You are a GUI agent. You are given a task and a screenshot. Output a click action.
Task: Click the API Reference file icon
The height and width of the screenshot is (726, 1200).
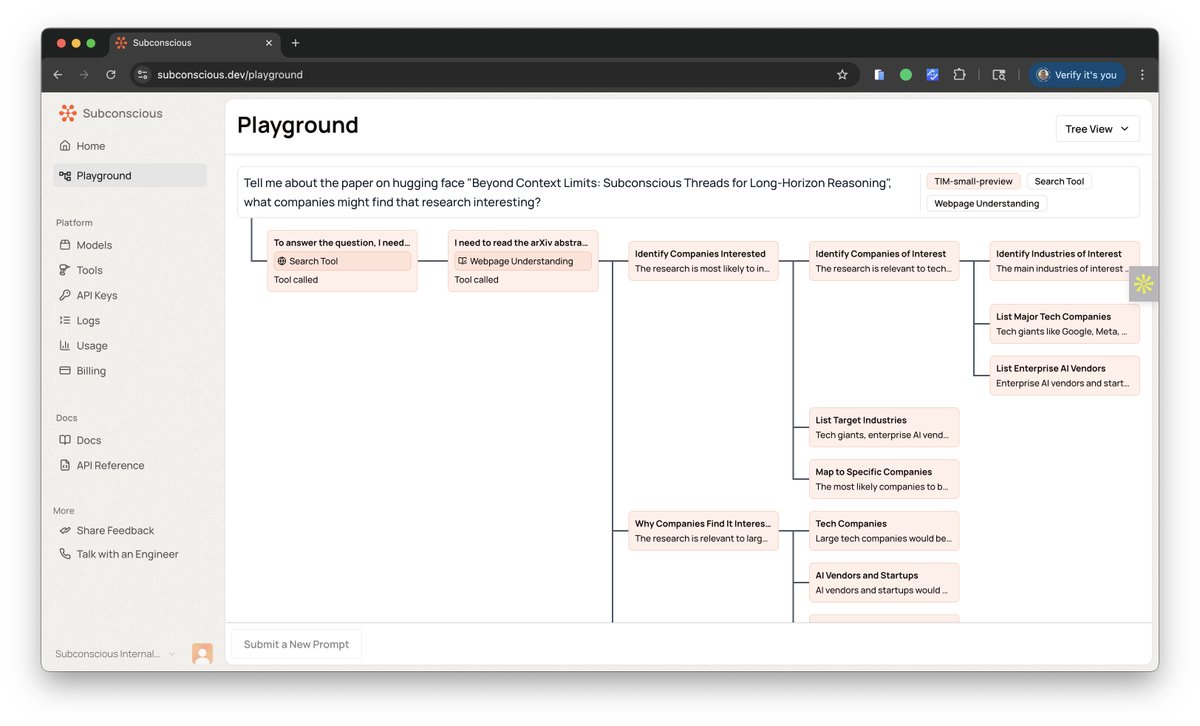pyautogui.click(x=65, y=465)
